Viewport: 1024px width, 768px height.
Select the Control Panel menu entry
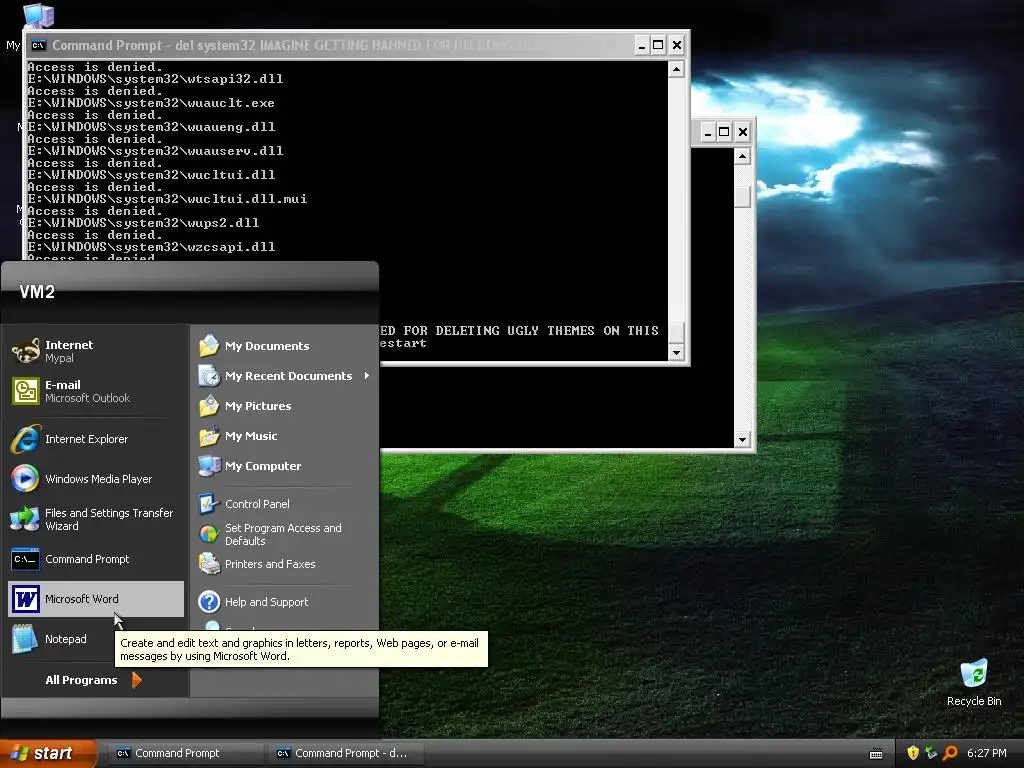click(257, 504)
